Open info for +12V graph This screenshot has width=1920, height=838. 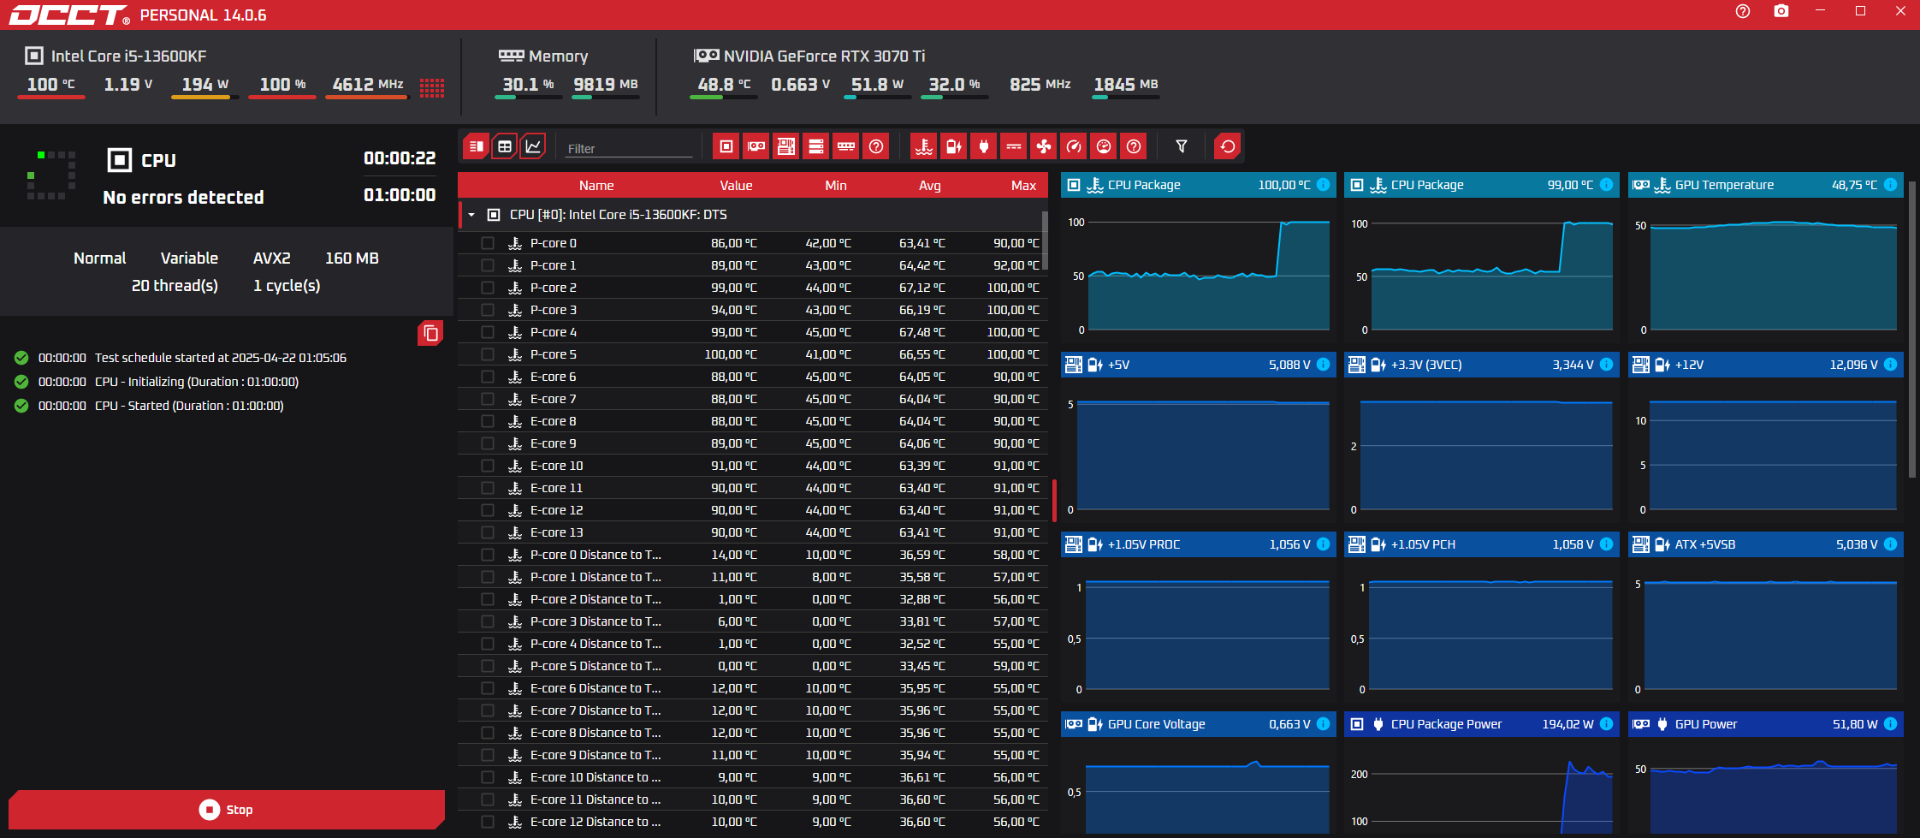(x=1890, y=365)
